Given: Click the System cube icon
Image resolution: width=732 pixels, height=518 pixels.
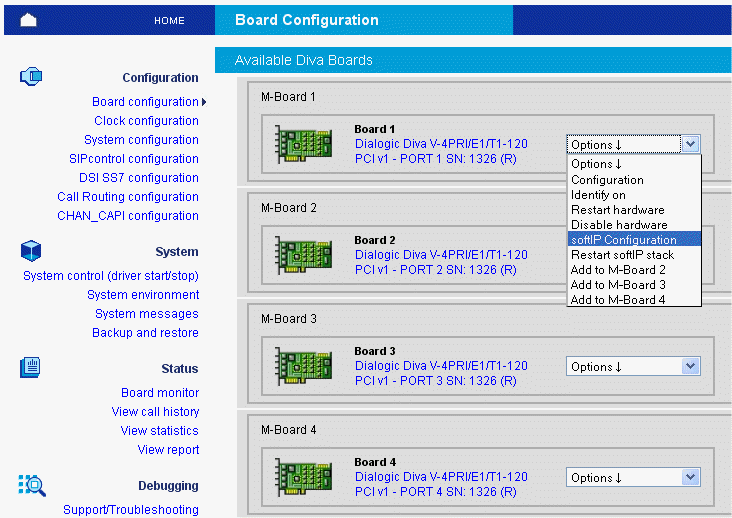Looking at the screenshot, I should coord(31,251).
